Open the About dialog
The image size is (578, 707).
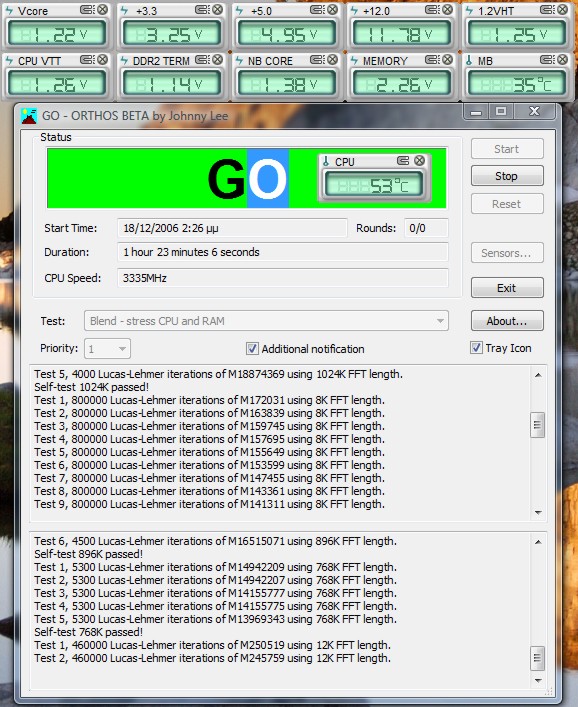[507, 321]
